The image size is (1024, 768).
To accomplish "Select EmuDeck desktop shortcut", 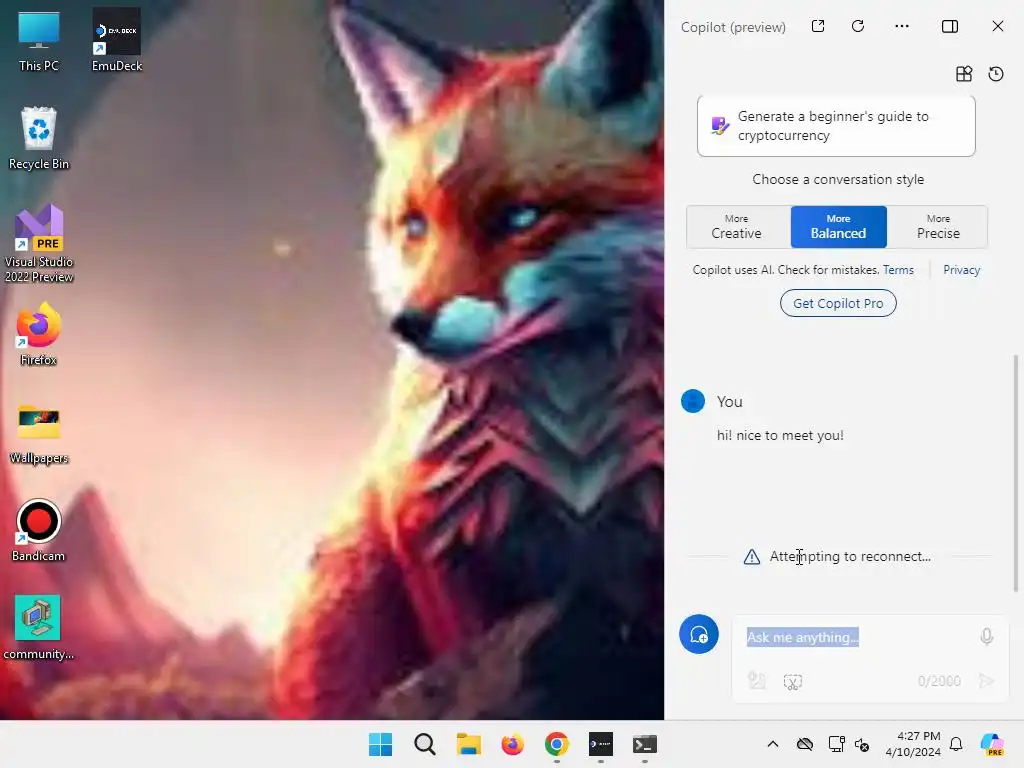I will click(117, 41).
